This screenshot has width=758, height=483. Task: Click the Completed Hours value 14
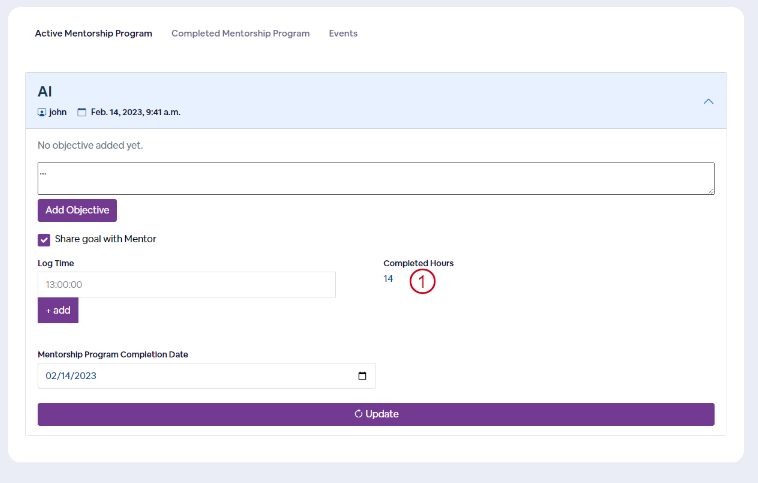(x=388, y=278)
